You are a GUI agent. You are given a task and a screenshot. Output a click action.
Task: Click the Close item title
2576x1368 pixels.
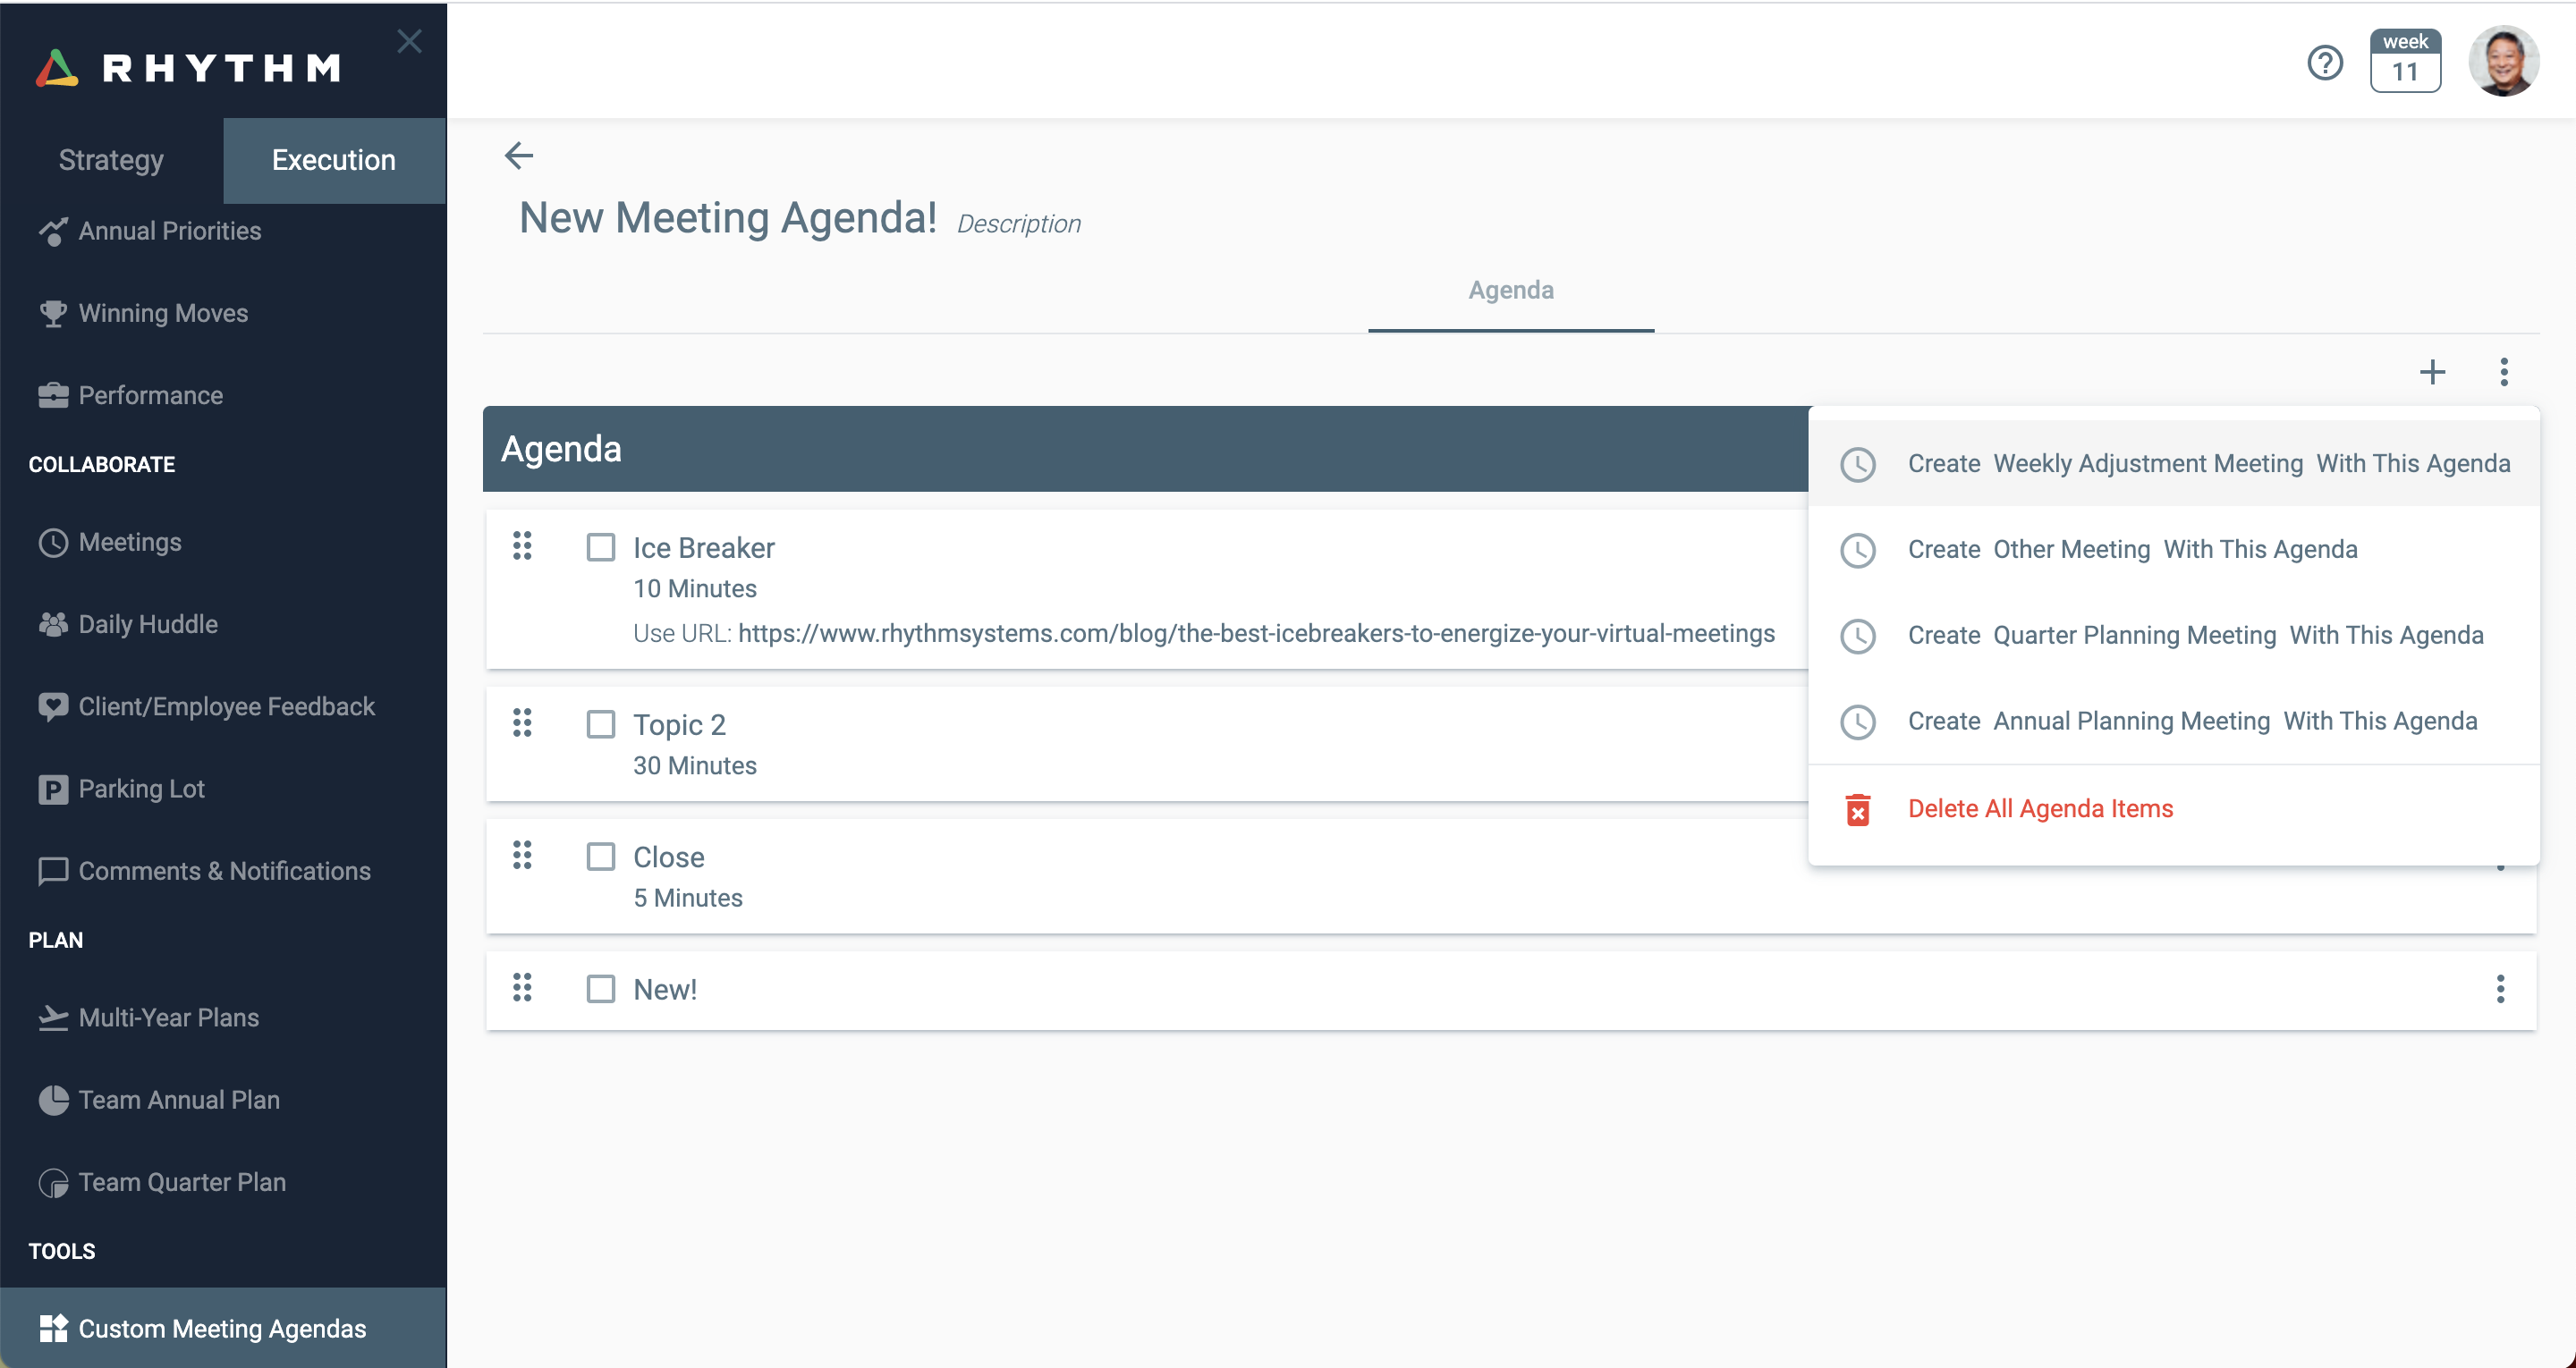(668, 857)
